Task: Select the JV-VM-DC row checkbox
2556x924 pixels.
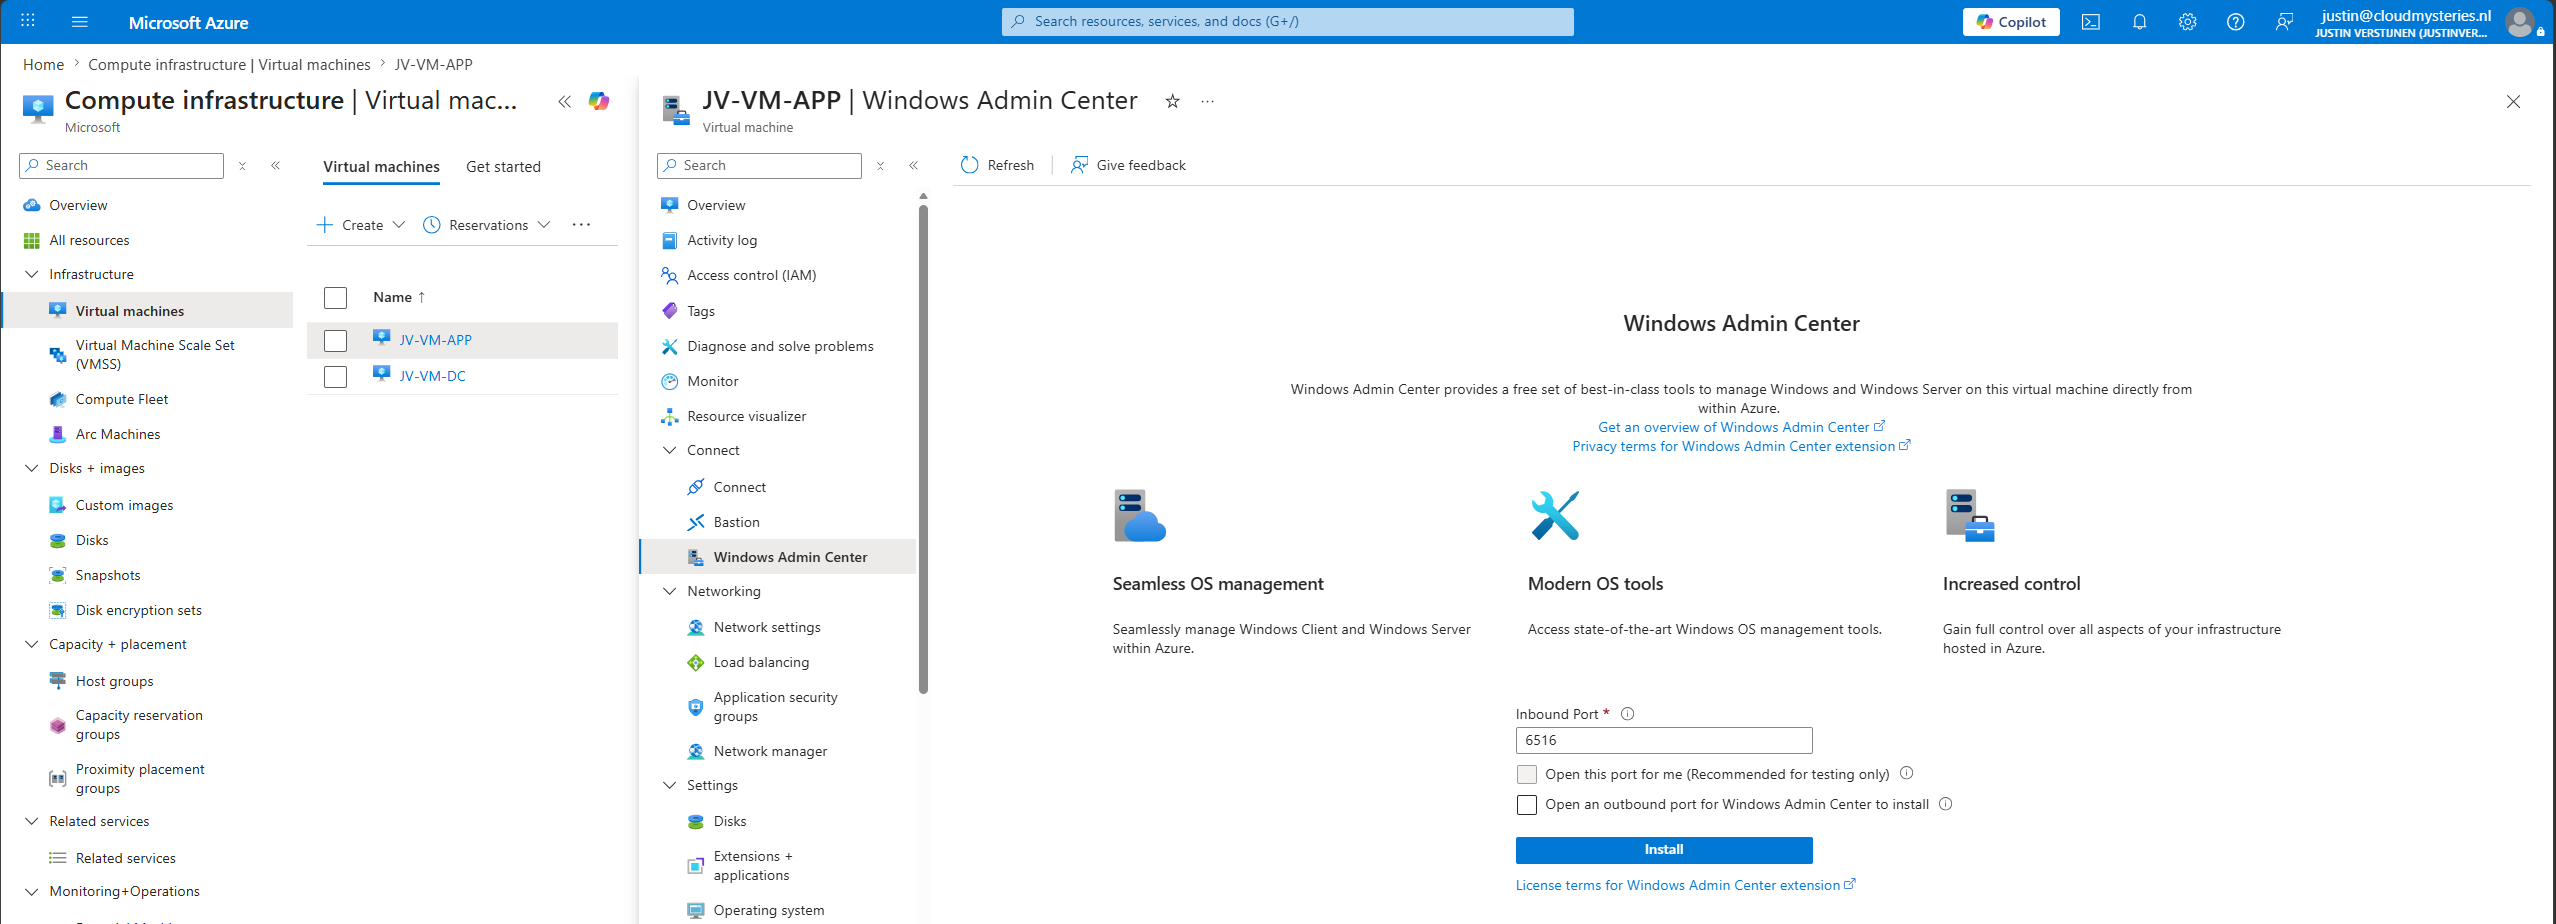Action: coord(336,377)
